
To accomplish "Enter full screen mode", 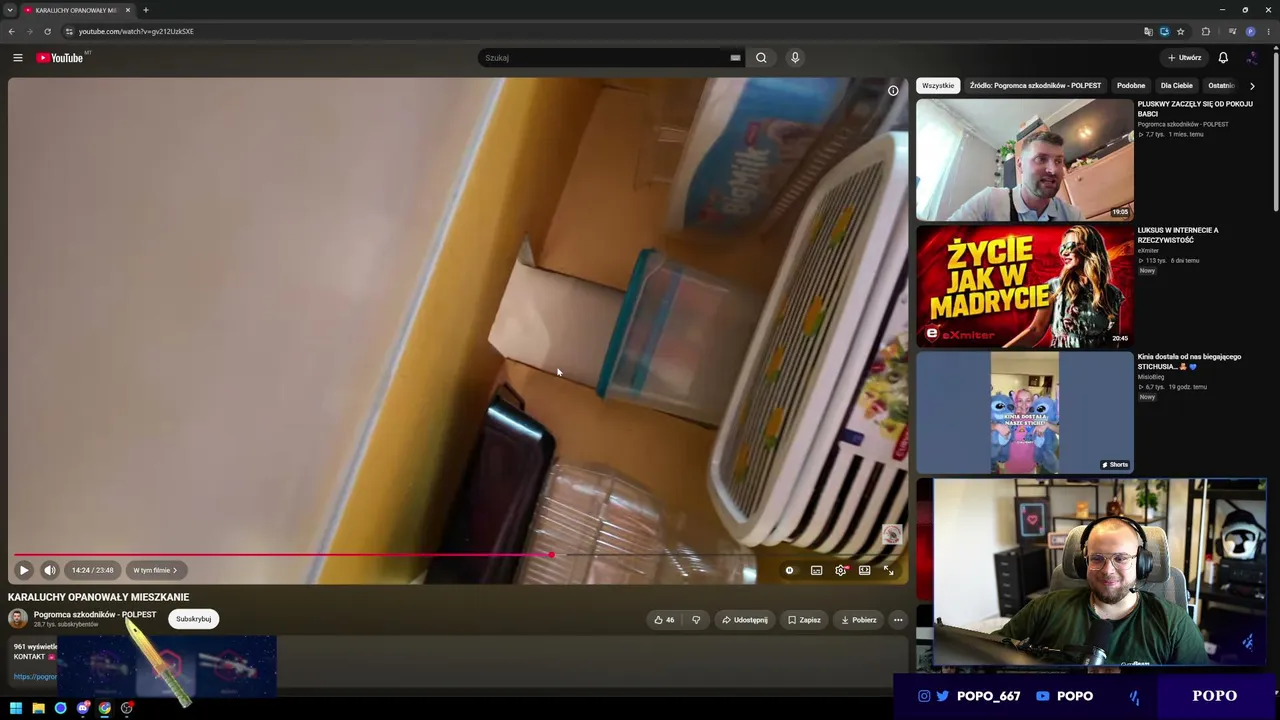I will pyautogui.click(x=888, y=570).
